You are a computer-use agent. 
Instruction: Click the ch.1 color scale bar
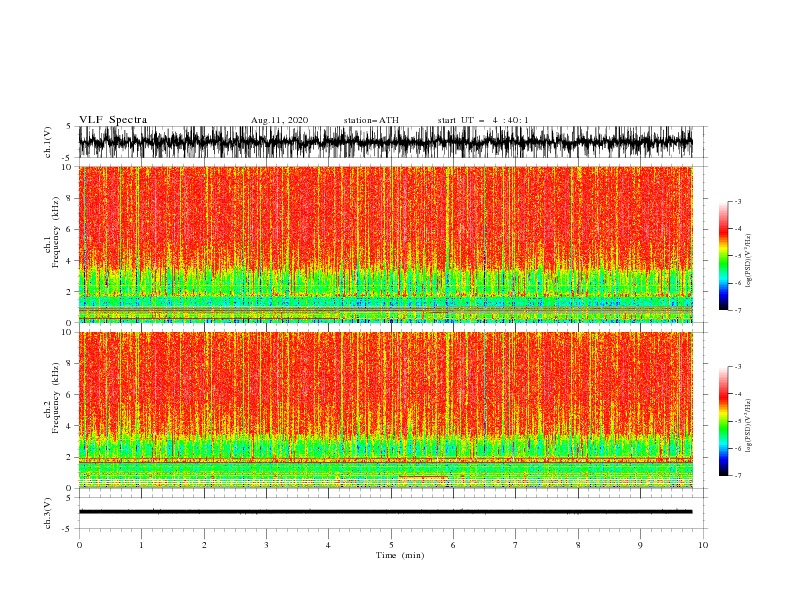[723, 256]
